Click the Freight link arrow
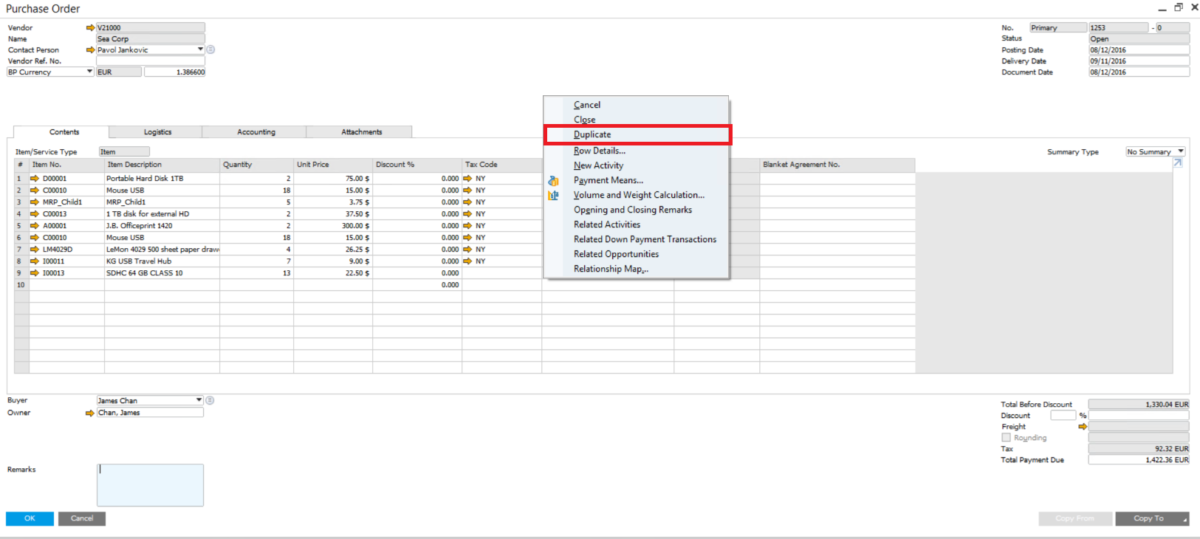 click(1082, 427)
